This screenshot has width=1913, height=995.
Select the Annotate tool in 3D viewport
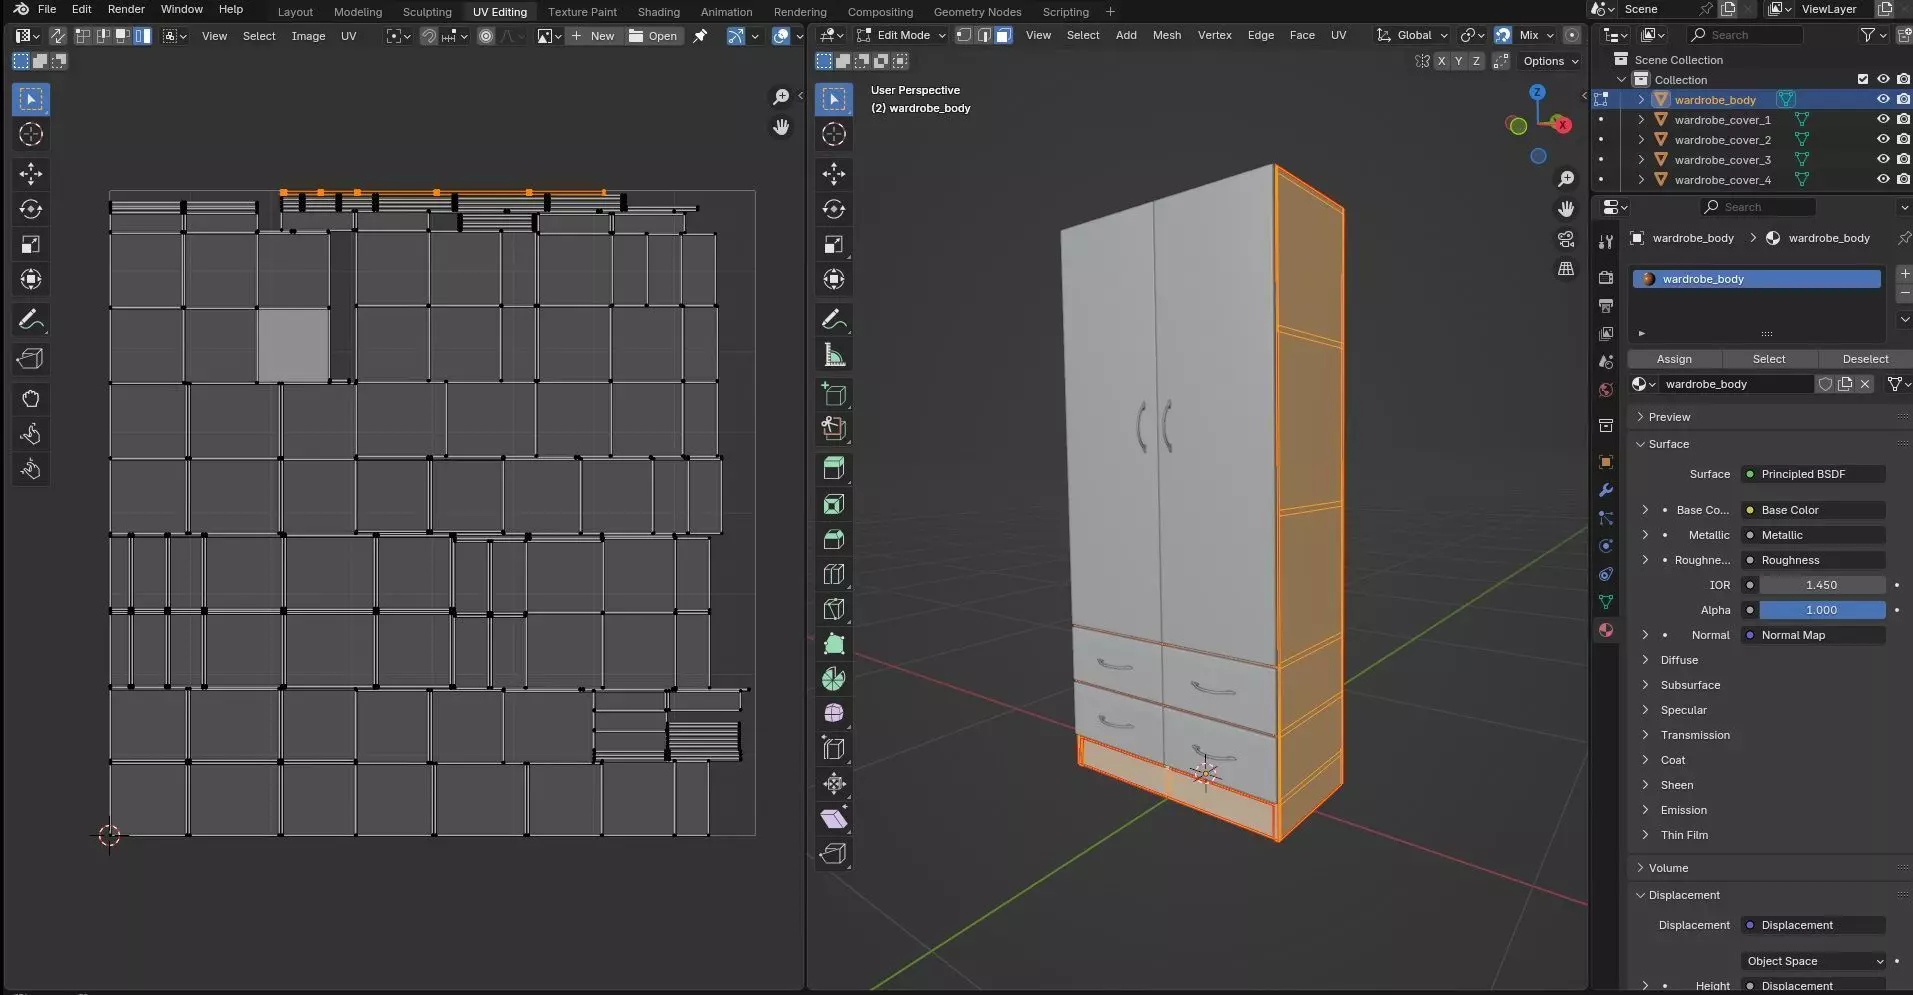[x=834, y=319]
